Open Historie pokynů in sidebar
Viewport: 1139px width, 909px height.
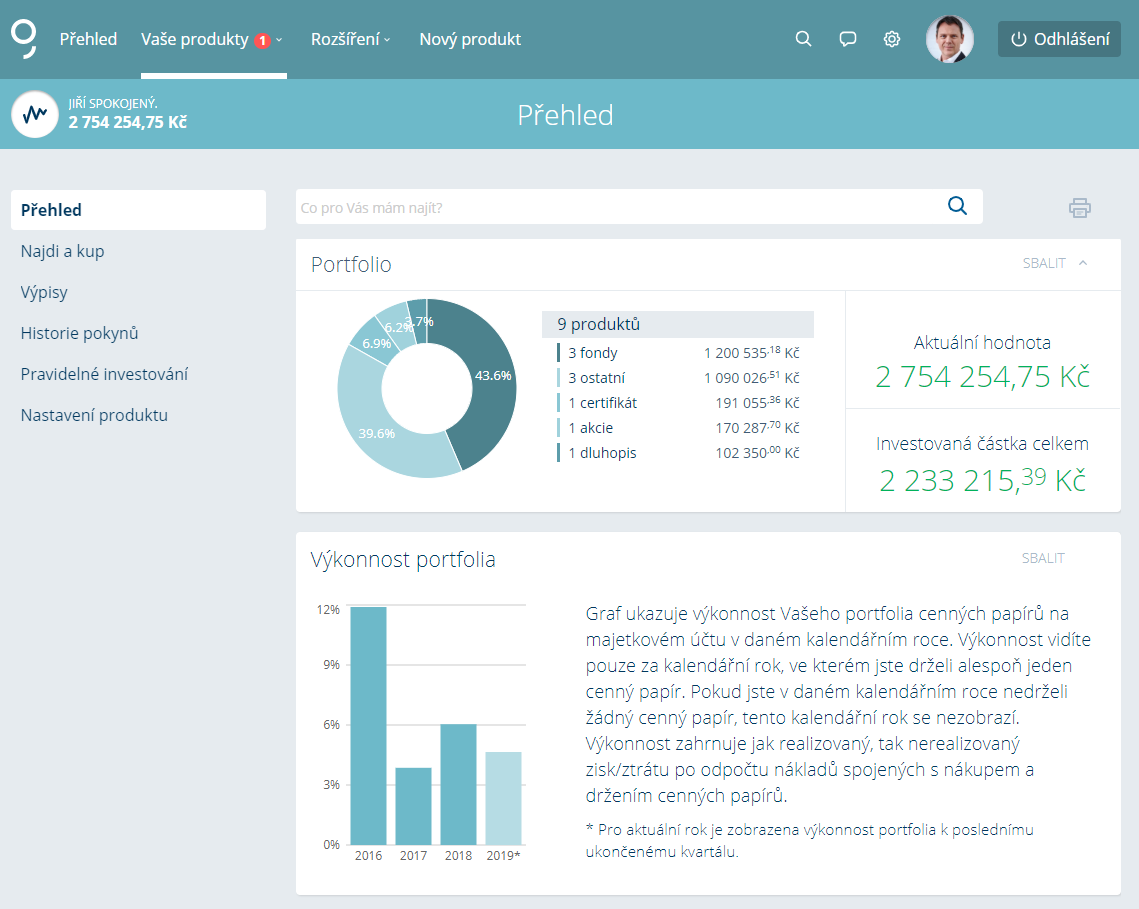coord(79,333)
